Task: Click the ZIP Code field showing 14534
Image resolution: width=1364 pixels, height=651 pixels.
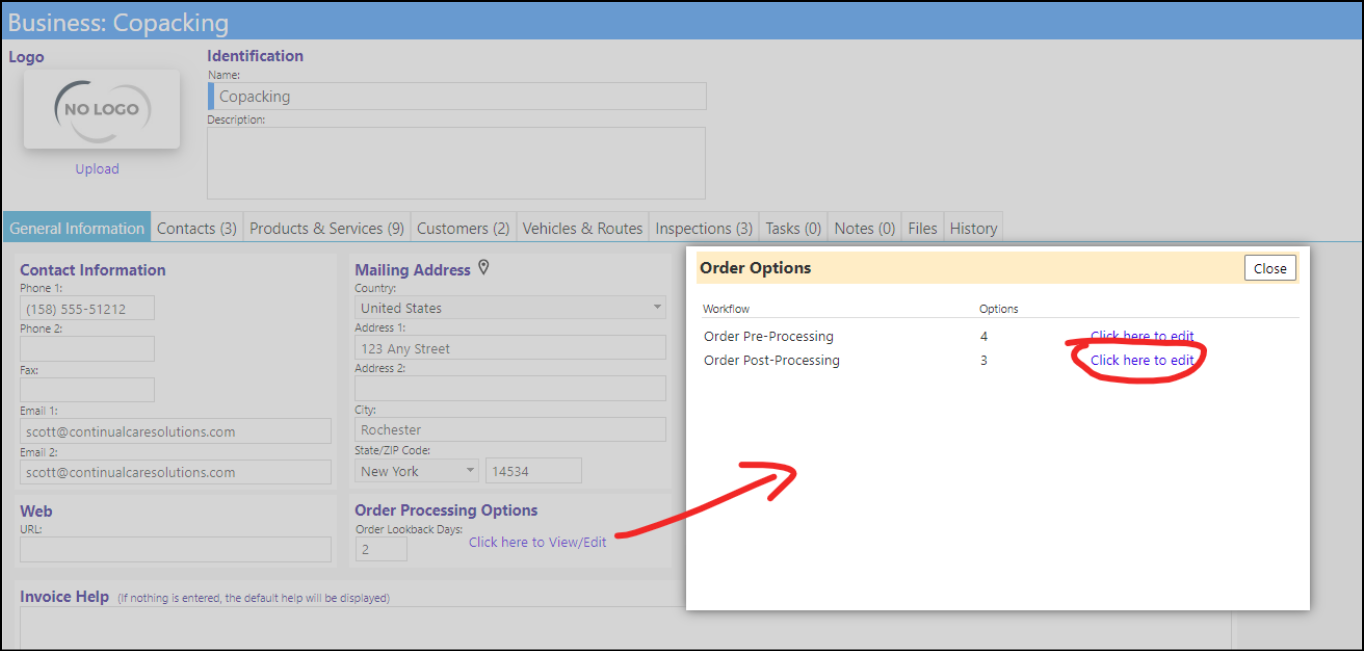Action: click(x=533, y=471)
